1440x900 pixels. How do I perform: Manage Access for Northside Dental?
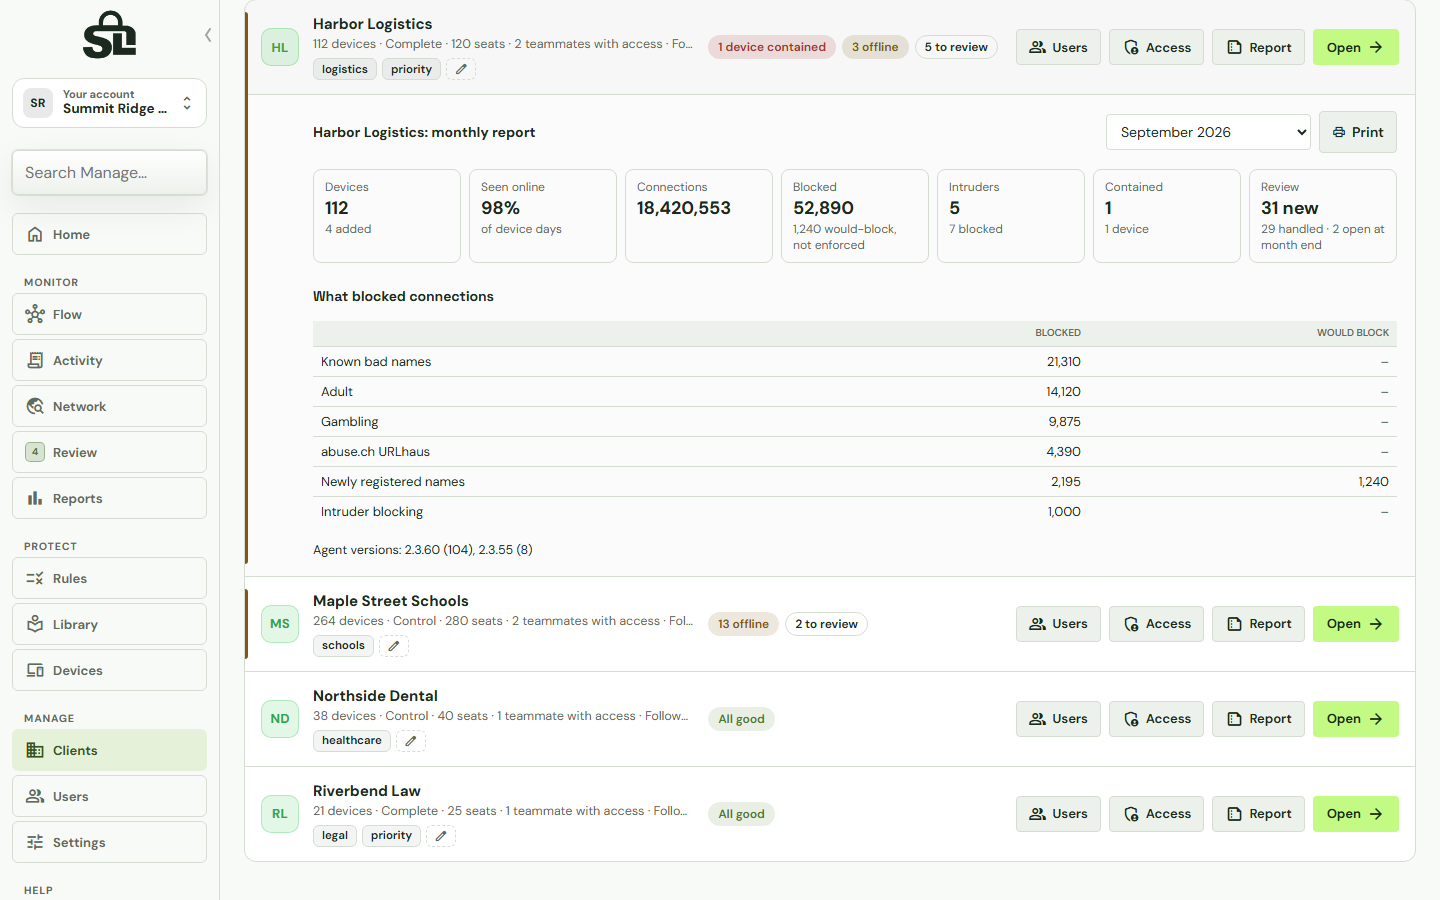point(1156,719)
